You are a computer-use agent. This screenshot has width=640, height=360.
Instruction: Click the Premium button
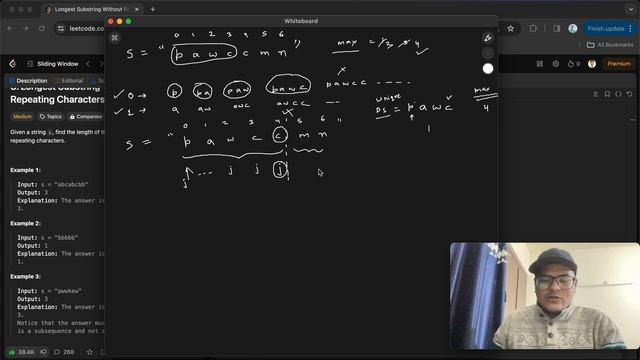[x=619, y=64]
